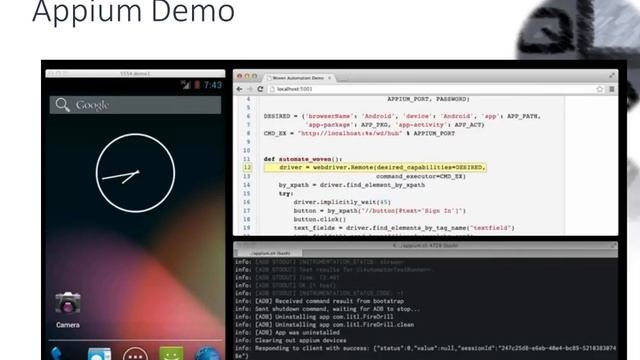Viewport: 640px width, 360px height.
Task: Click line number 12 in the gutter
Action: coord(247,167)
